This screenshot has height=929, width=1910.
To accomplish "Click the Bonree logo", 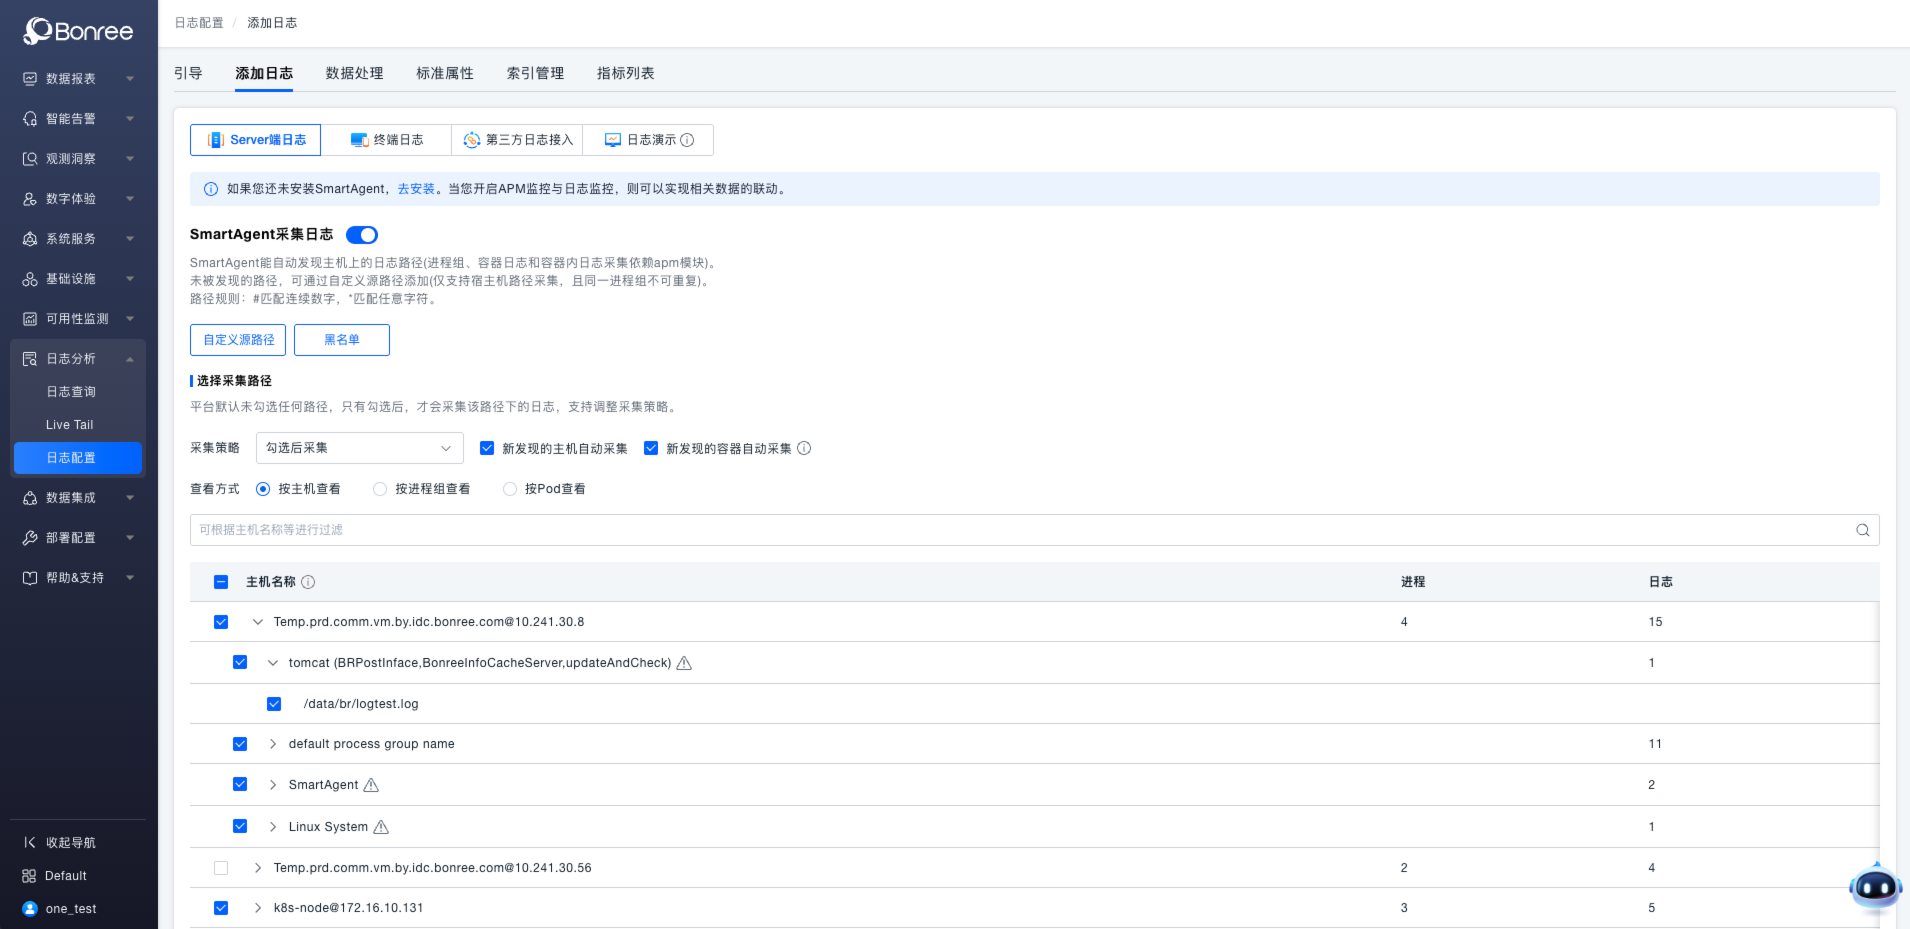I will tap(78, 31).
